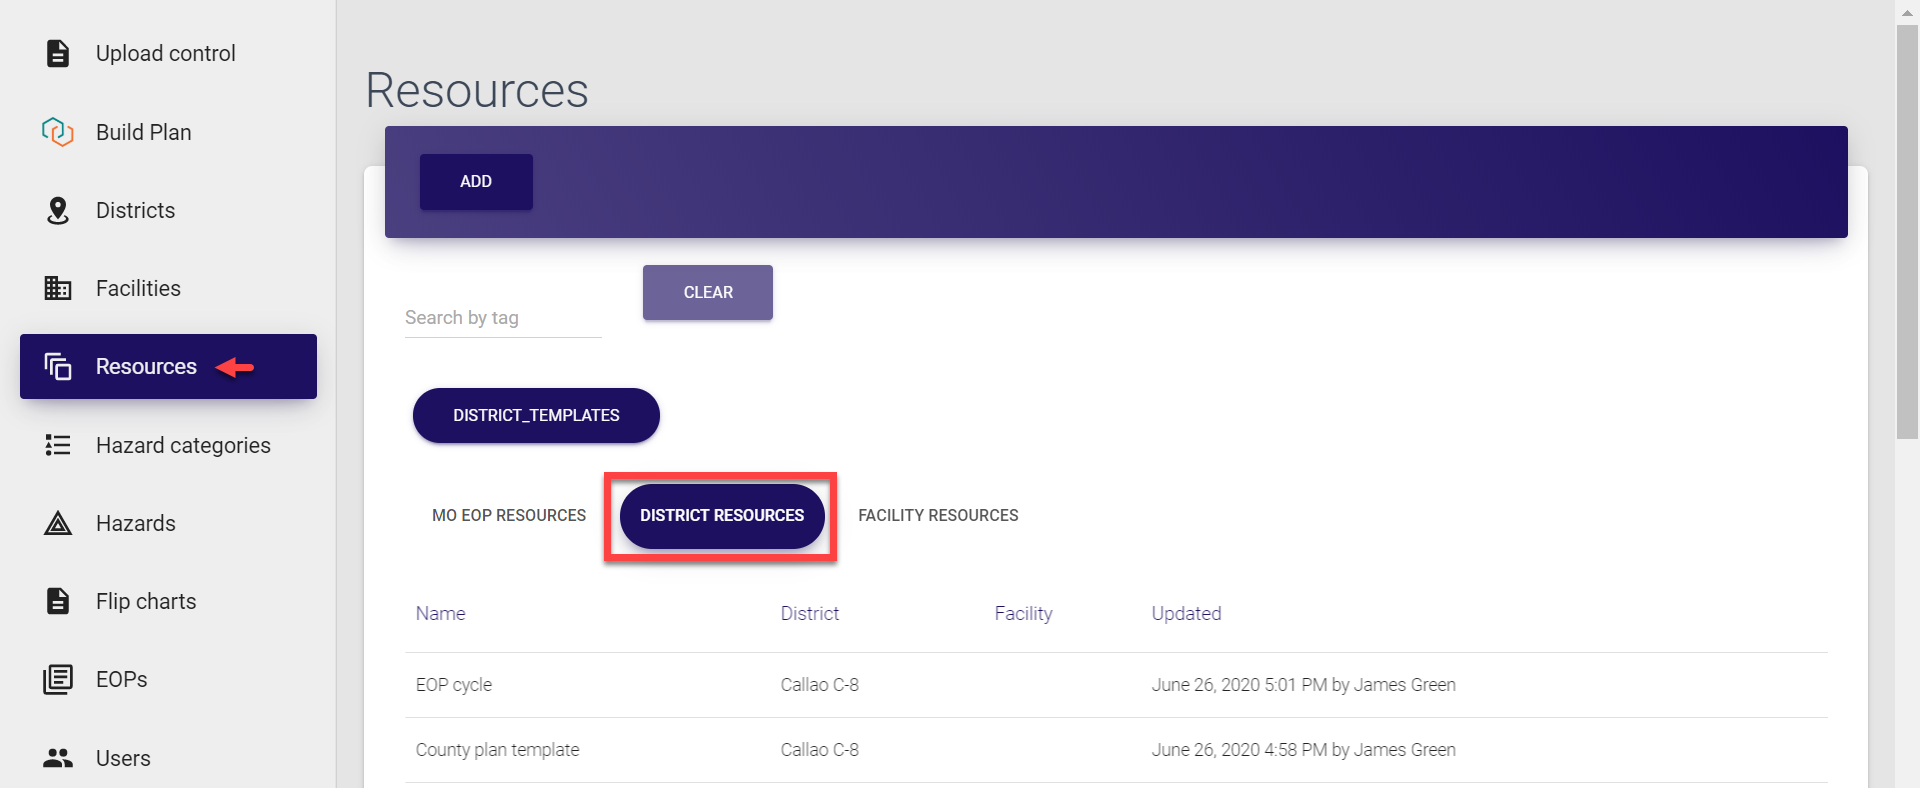Click the Districts map pin icon
Screen dimensions: 1920x788
[x=58, y=210]
